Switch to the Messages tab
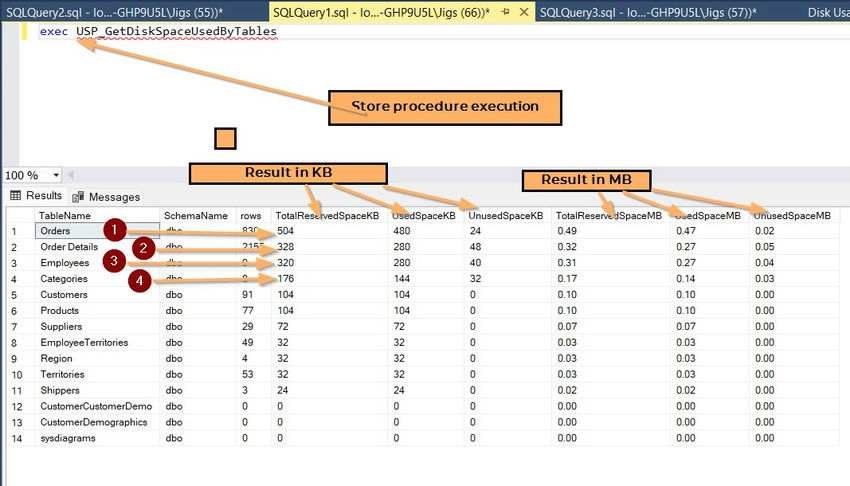The image size is (850, 486). point(106,197)
